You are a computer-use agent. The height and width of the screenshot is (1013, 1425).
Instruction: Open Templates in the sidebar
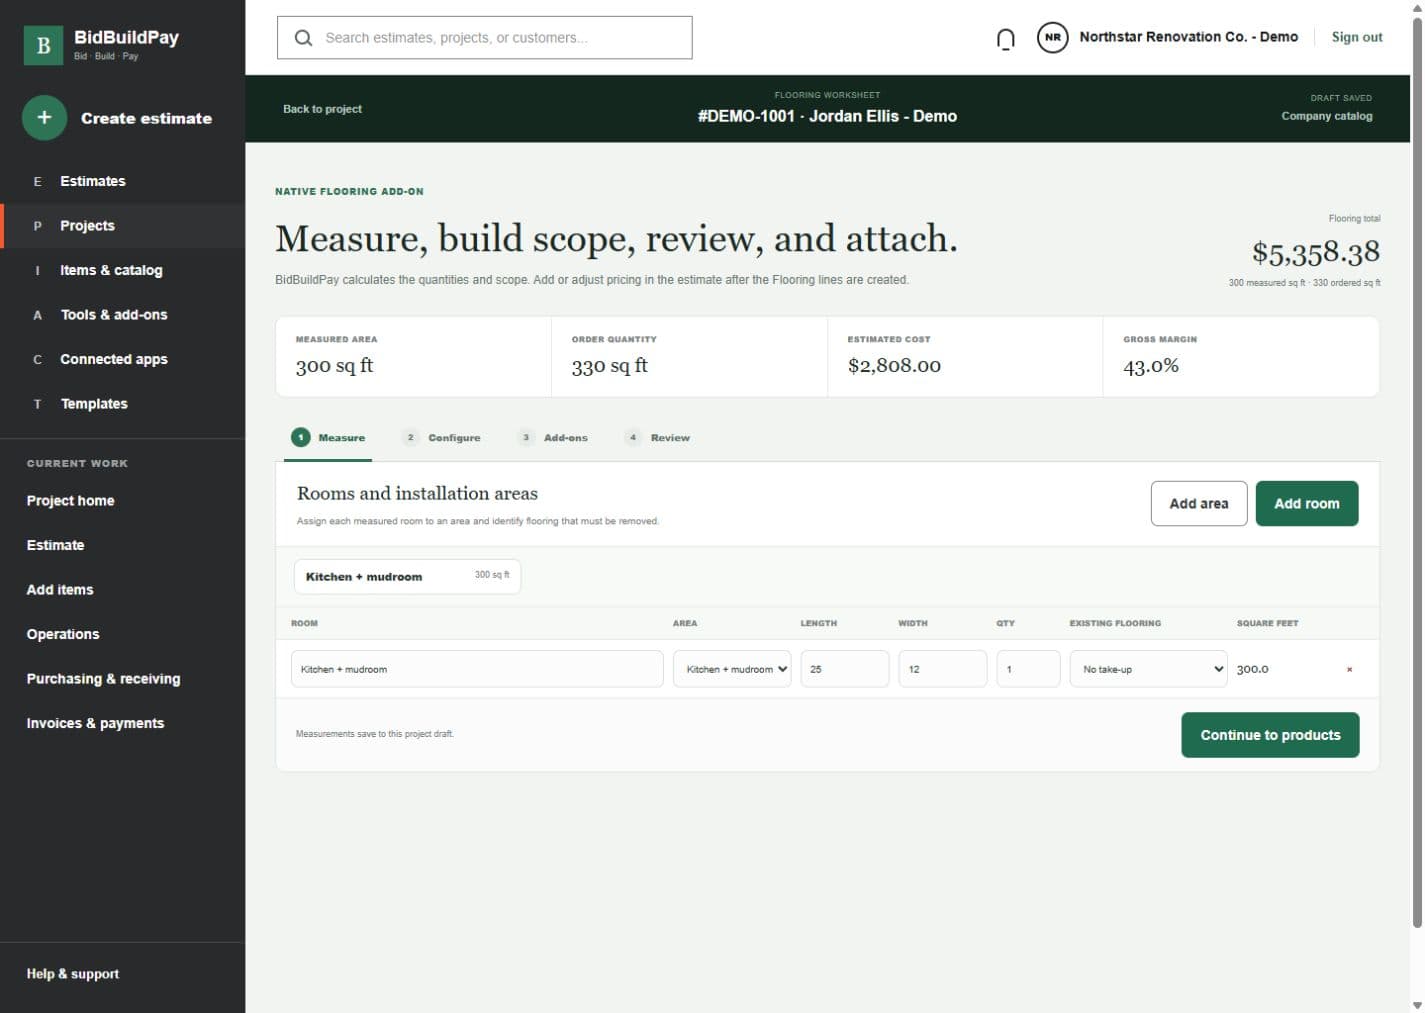(x=122, y=404)
